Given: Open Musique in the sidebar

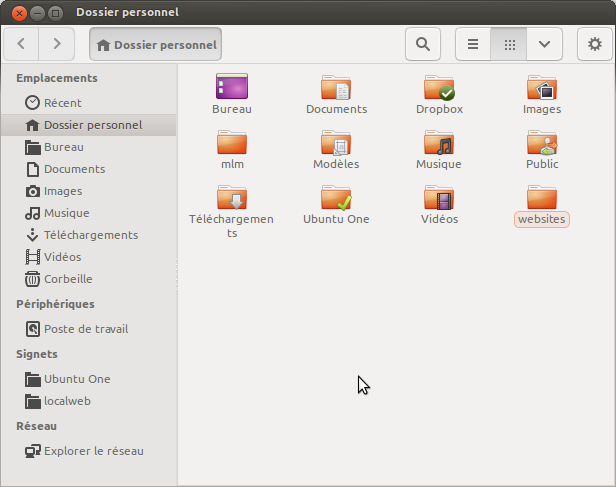Looking at the screenshot, I should click(x=88, y=213).
